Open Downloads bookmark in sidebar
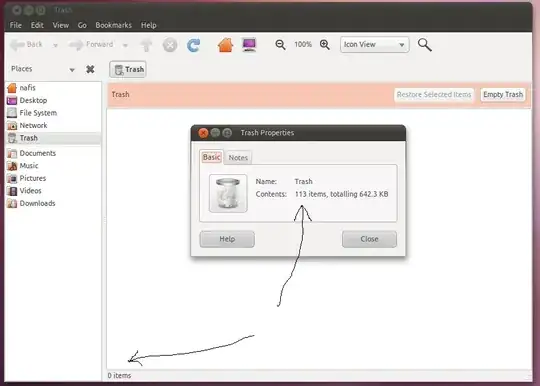The width and height of the screenshot is (540, 386). coord(54,204)
